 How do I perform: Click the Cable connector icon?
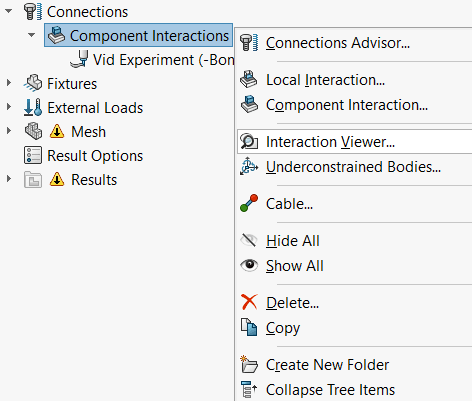249,203
